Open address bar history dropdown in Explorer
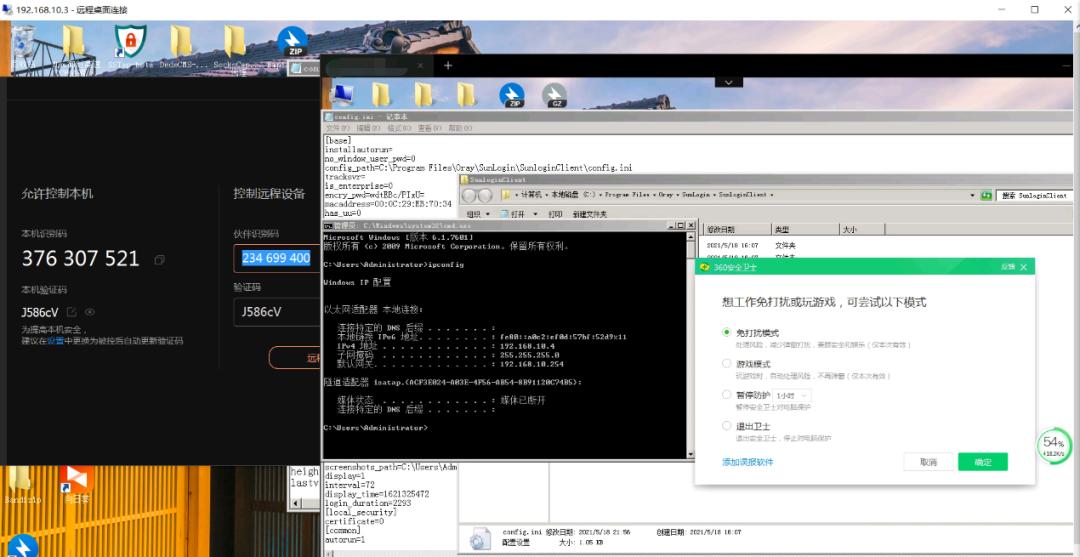 pyautogui.click(x=973, y=196)
